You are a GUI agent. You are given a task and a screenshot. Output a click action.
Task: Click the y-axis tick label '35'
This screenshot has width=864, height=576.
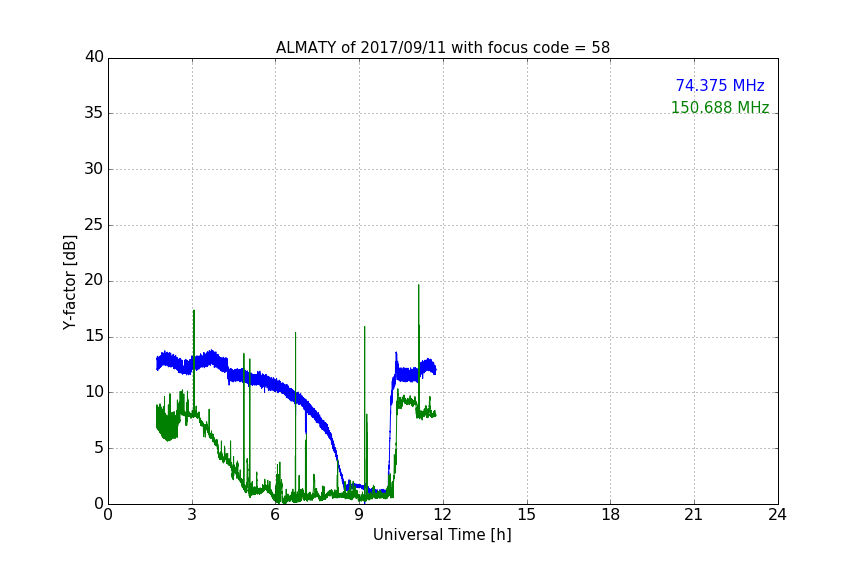tap(94, 113)
